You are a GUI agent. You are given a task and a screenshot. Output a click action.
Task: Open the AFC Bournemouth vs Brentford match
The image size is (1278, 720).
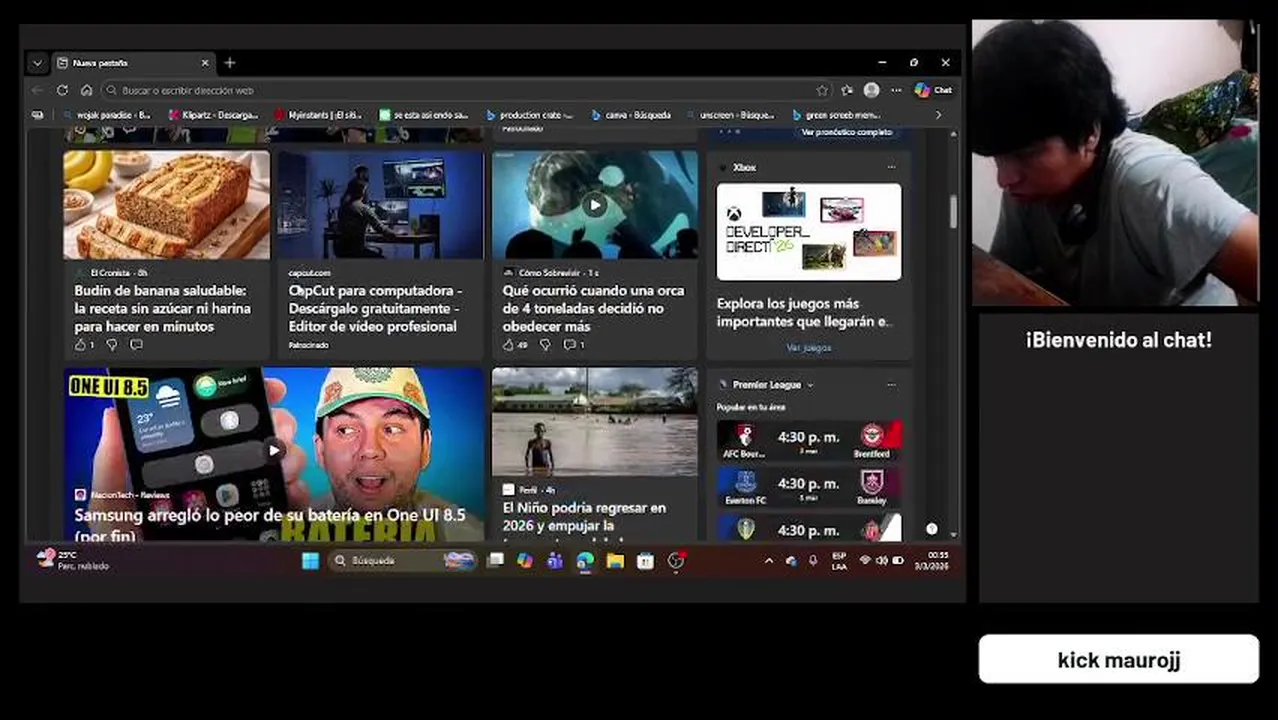(809, 440)
